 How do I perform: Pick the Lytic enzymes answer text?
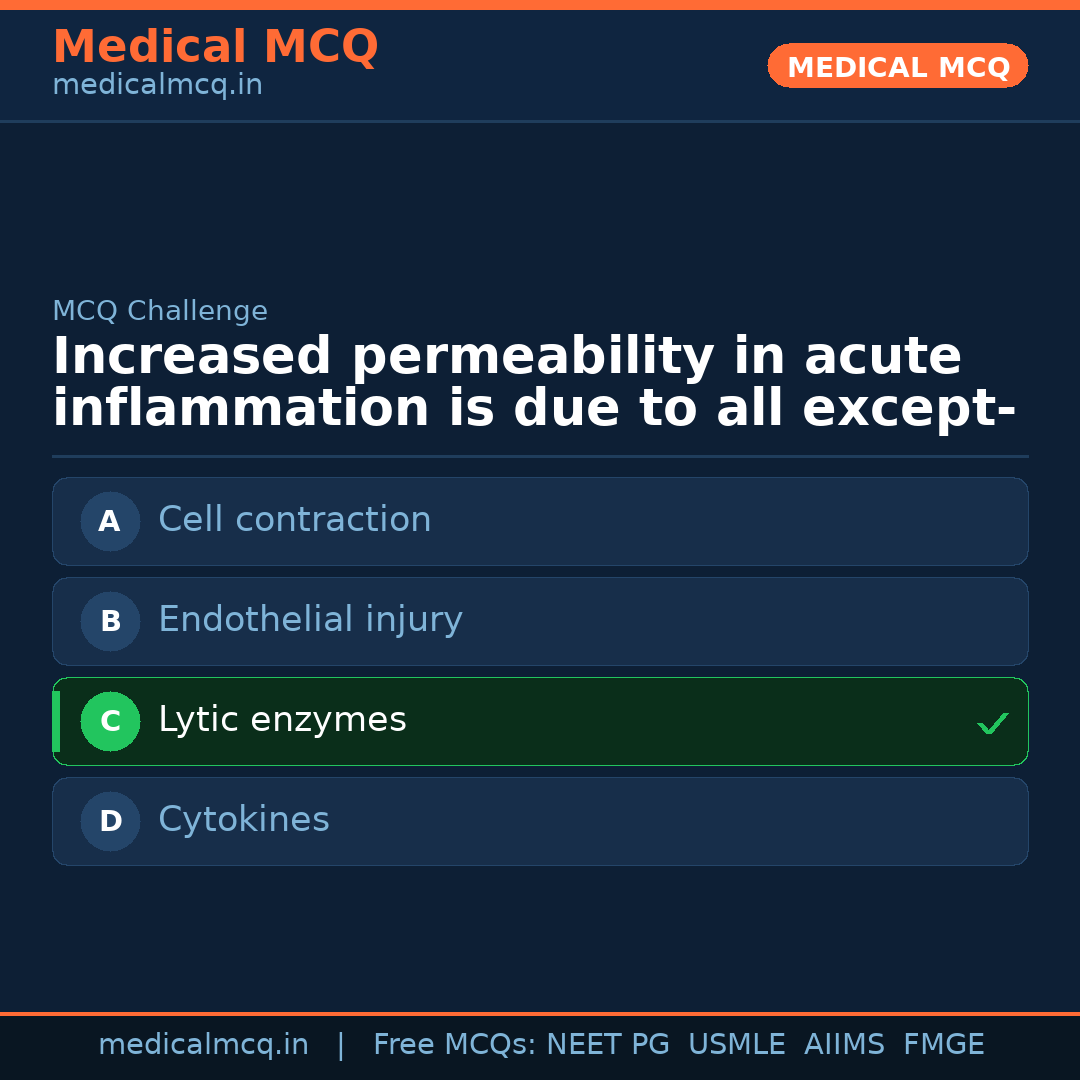click(x=282, y=720)
